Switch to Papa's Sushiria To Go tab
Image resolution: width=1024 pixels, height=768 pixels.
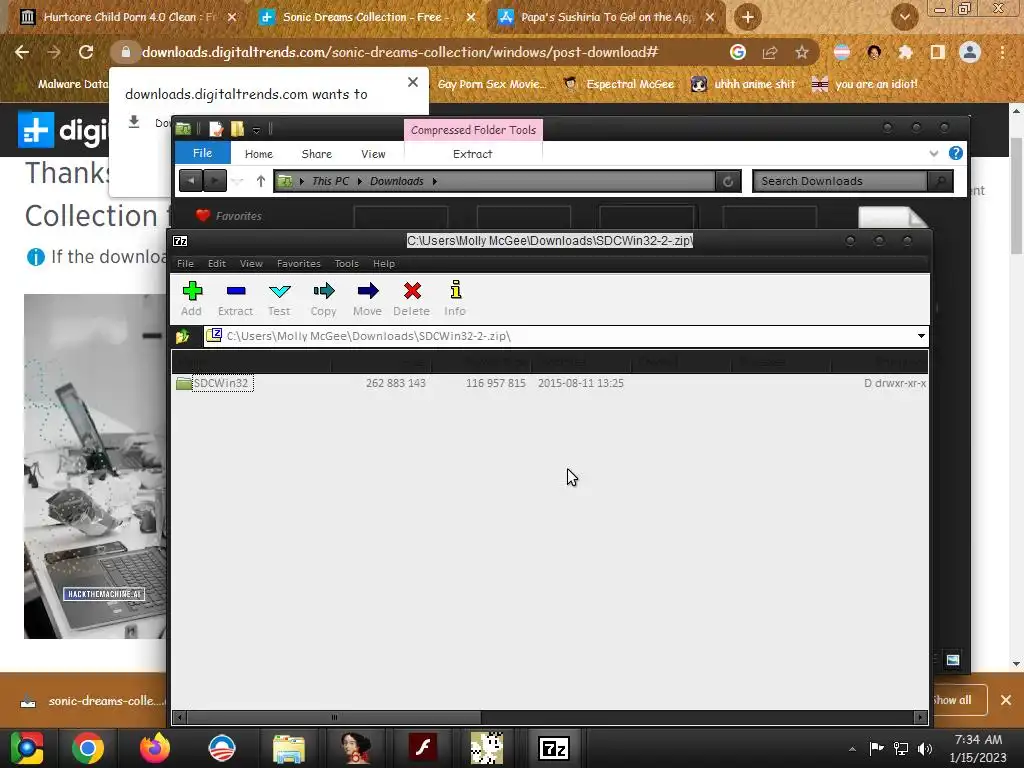coord(606,17)
